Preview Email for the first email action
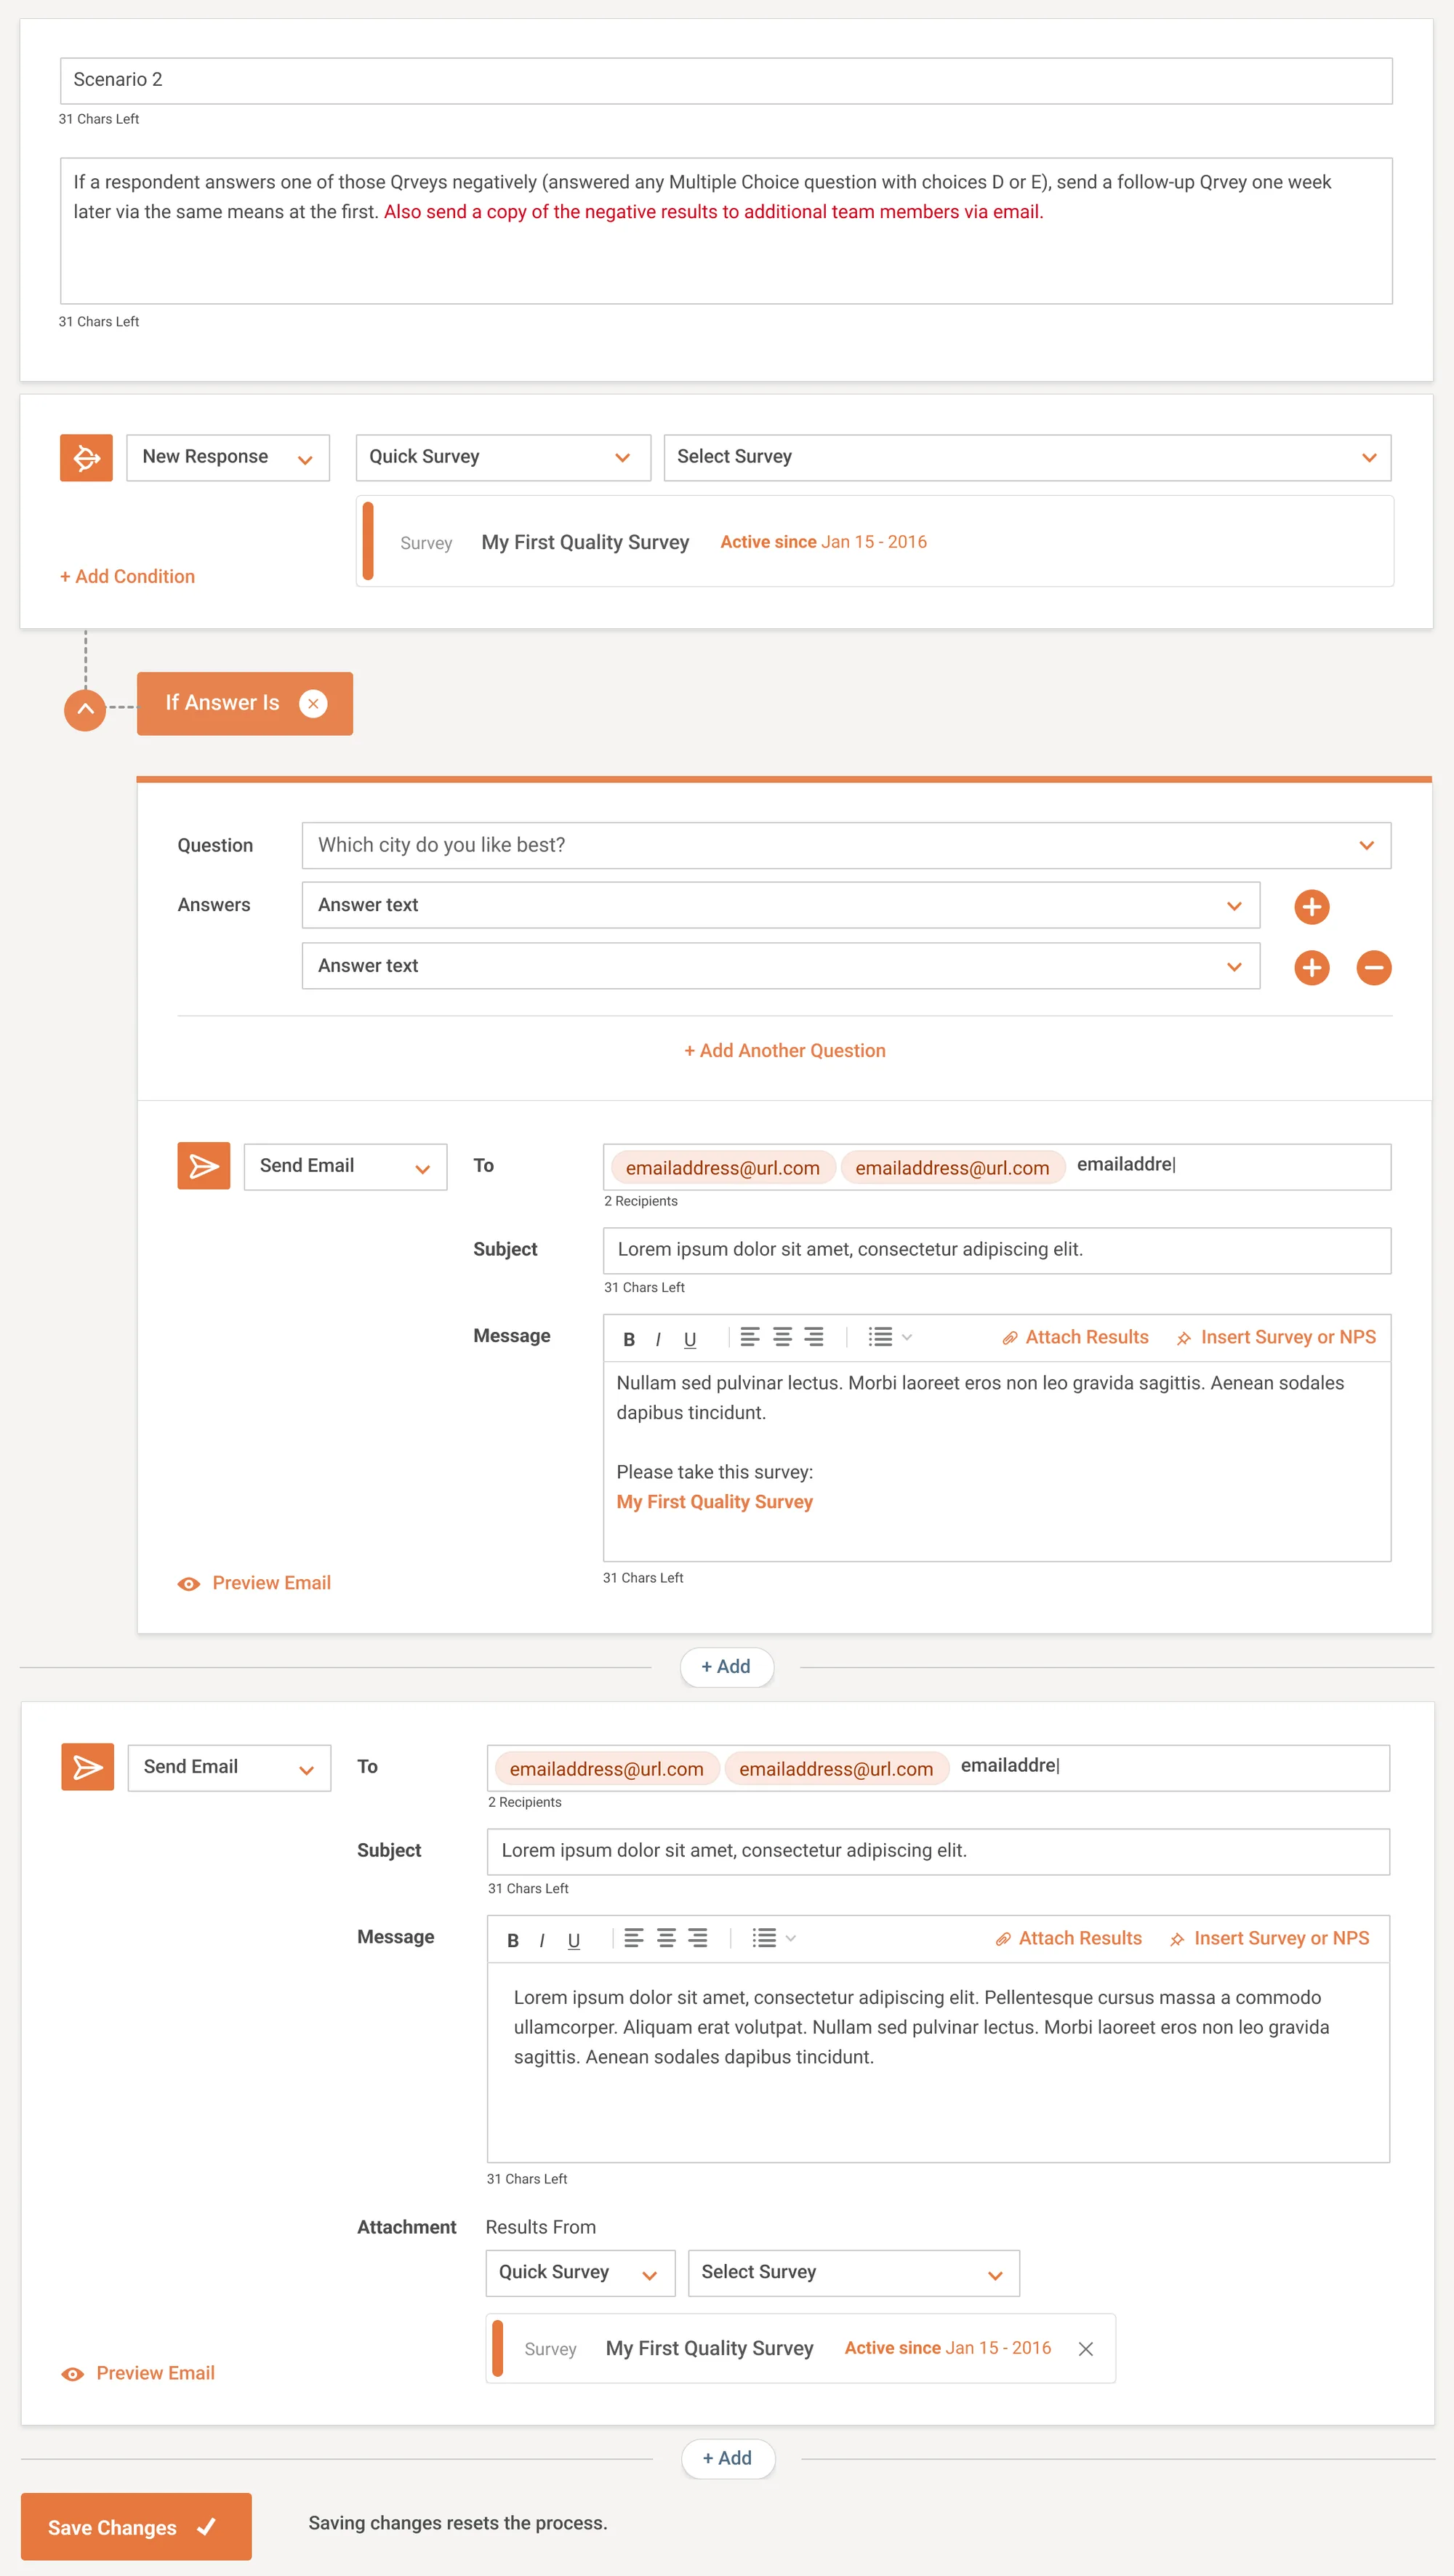The image size is (1454, 2576). (254, 1583)
